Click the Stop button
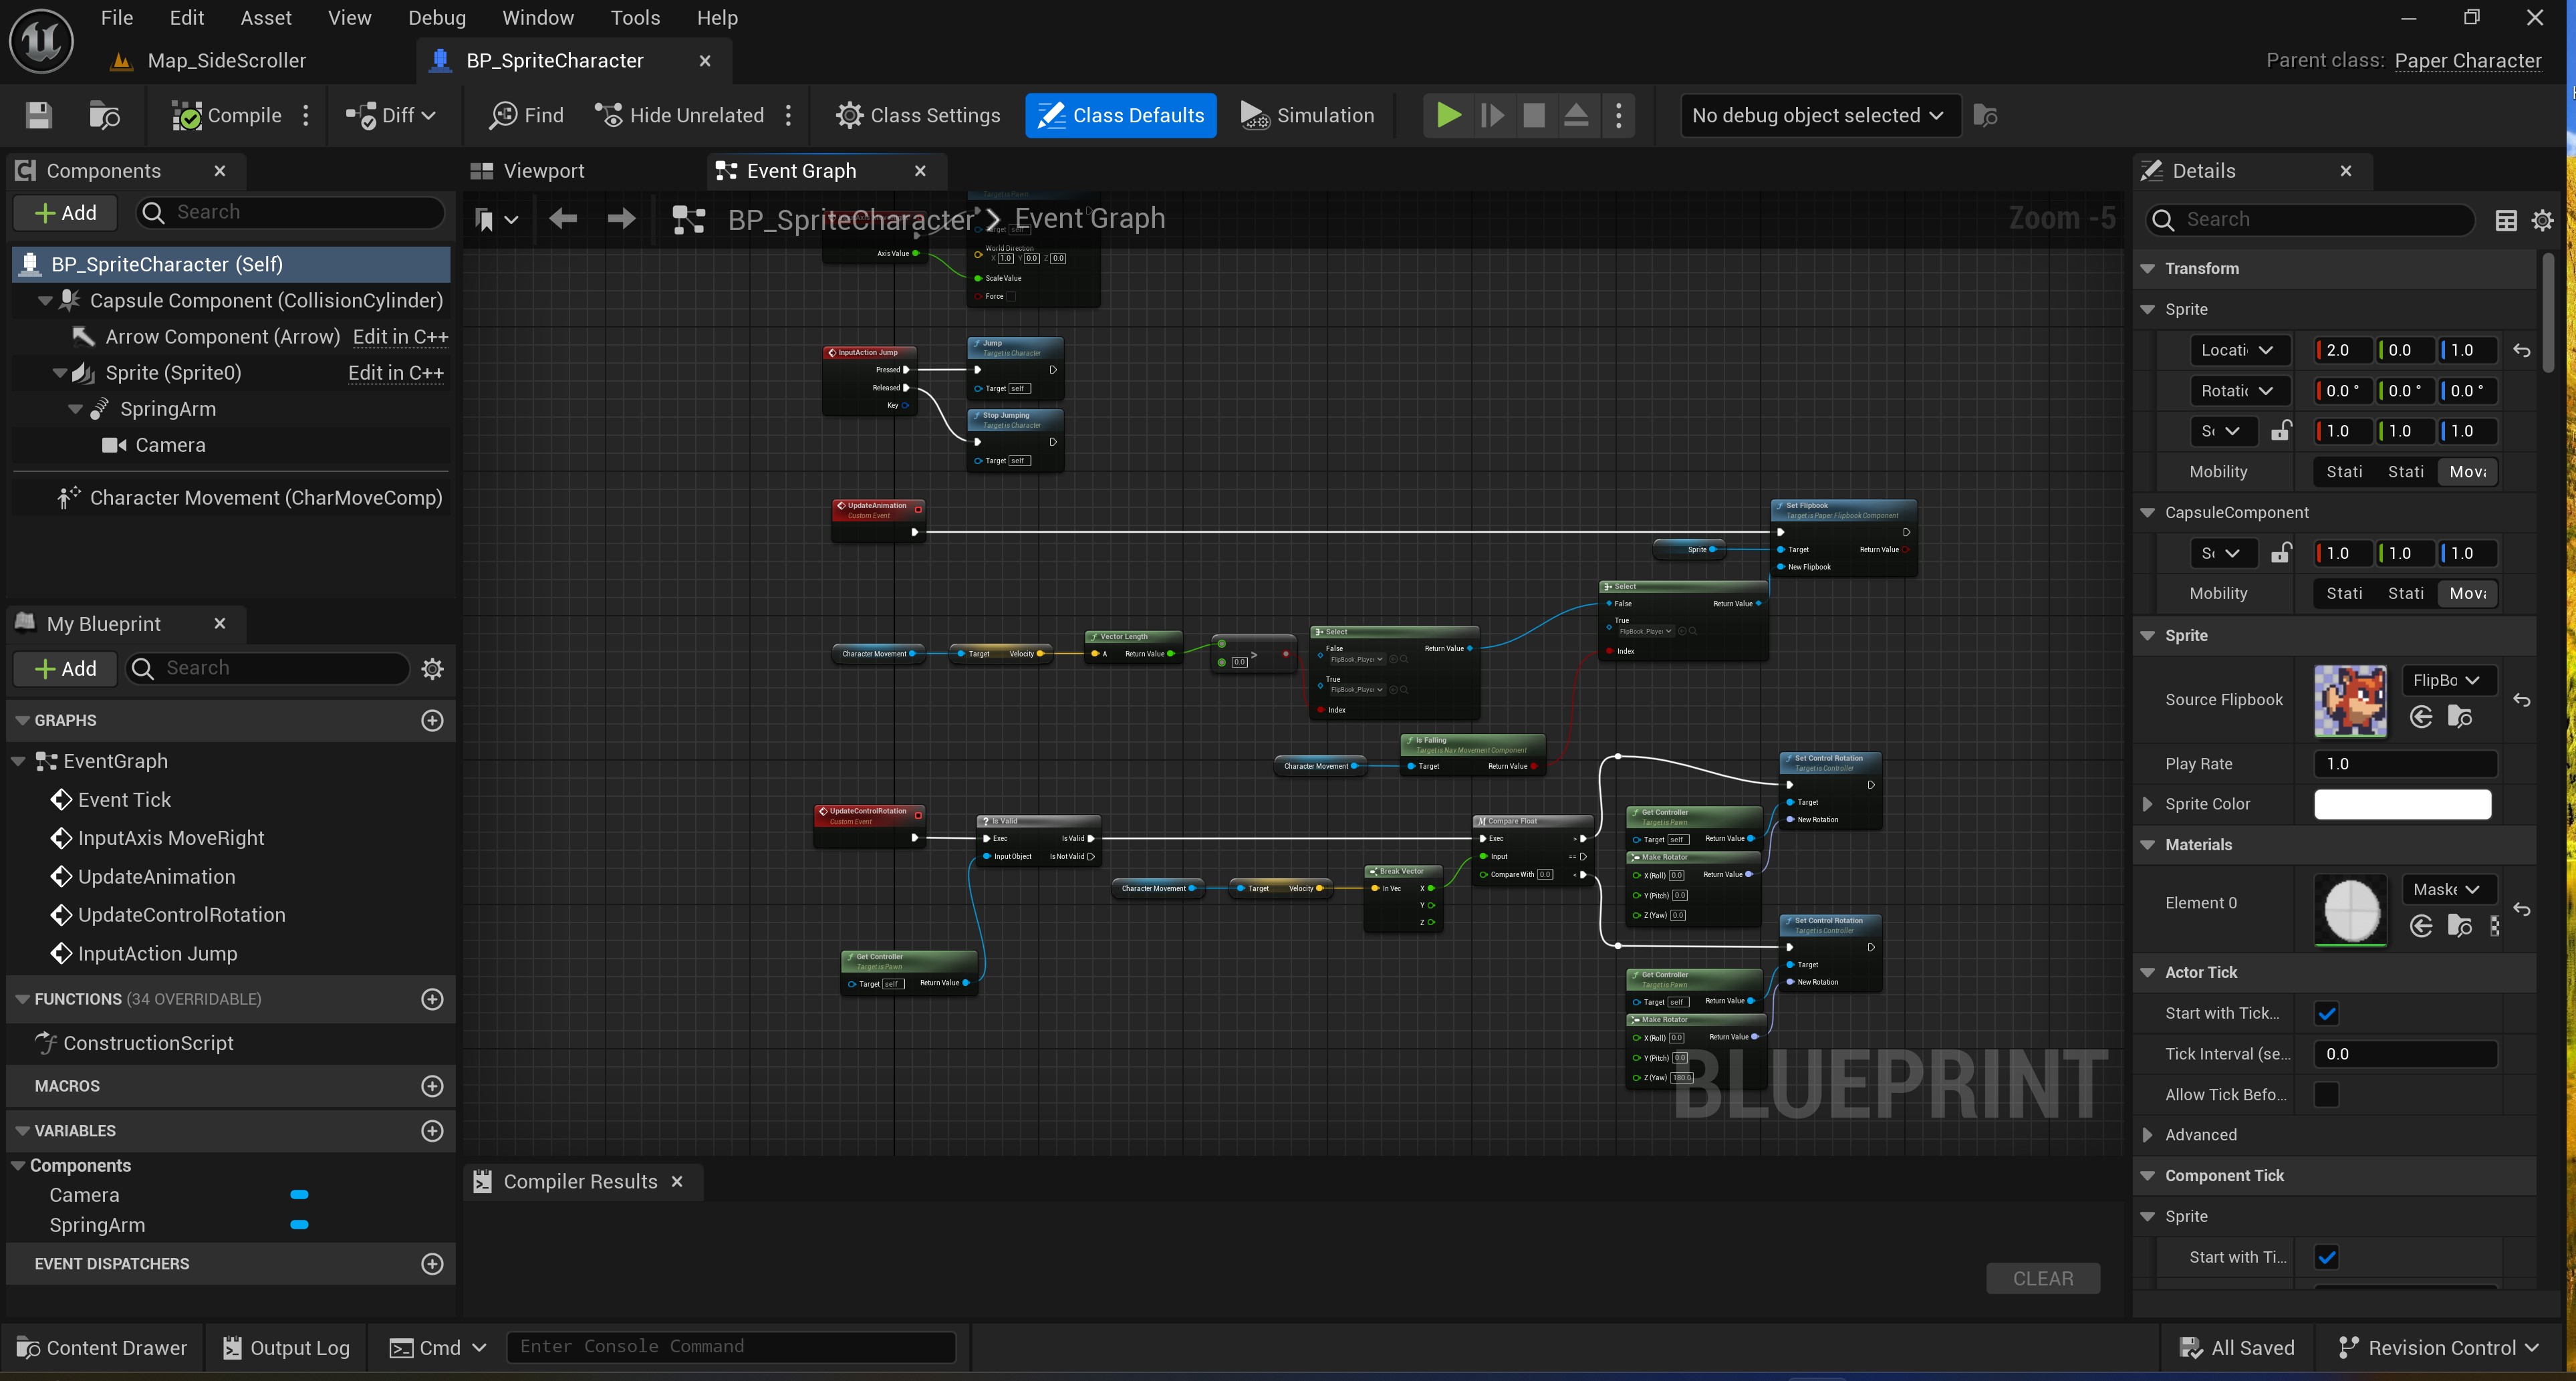The height and width of the screenshot is (1381, 2576). tap(1533, 115)
